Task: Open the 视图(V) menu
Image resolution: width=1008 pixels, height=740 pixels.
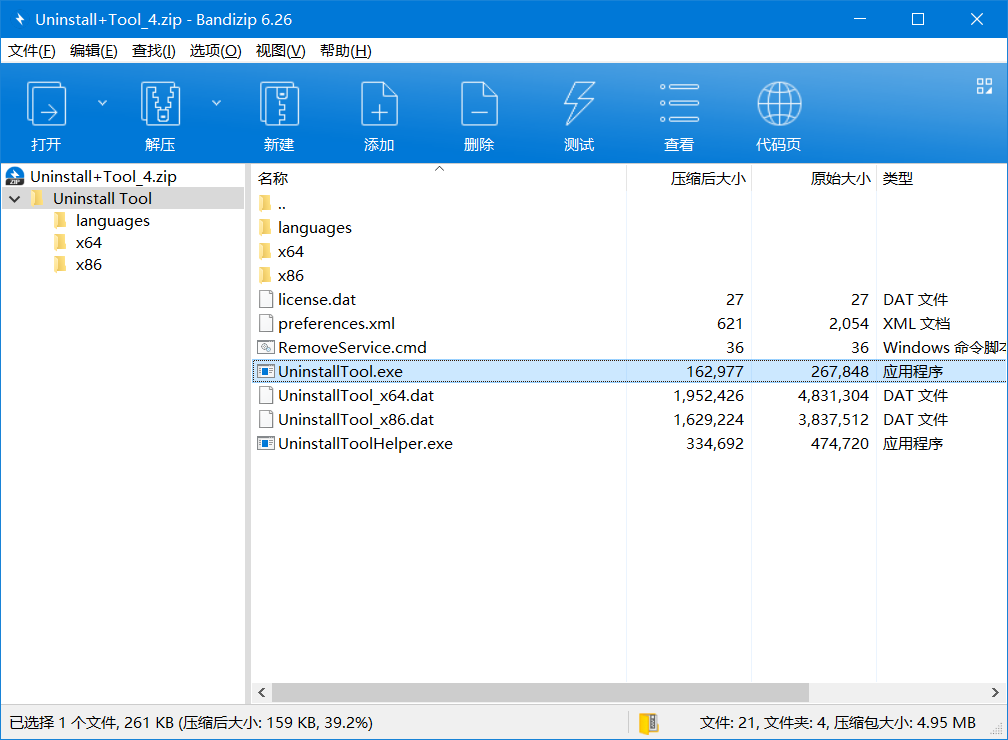Action: [x=280, y=51]
